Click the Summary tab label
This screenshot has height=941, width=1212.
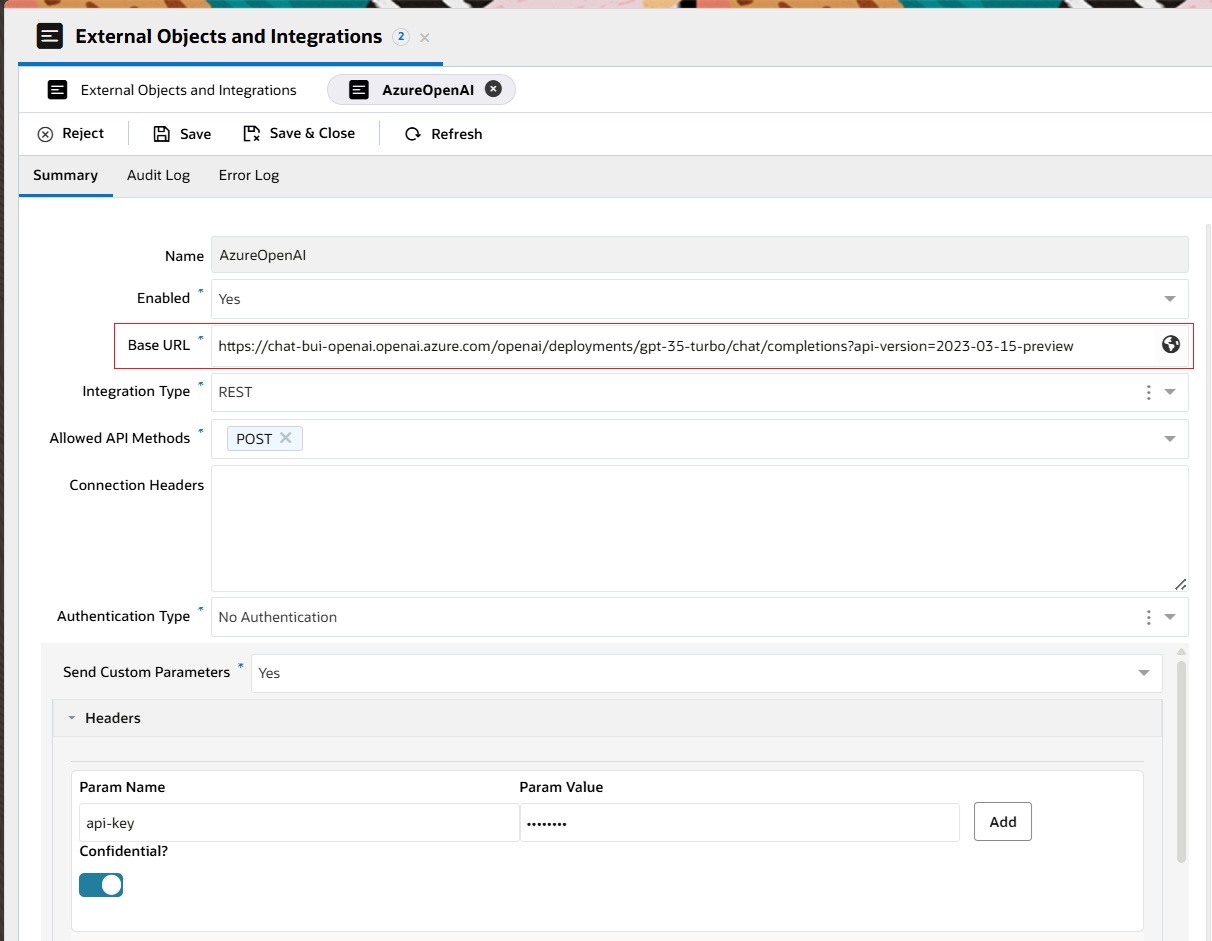tap(65, 175)
